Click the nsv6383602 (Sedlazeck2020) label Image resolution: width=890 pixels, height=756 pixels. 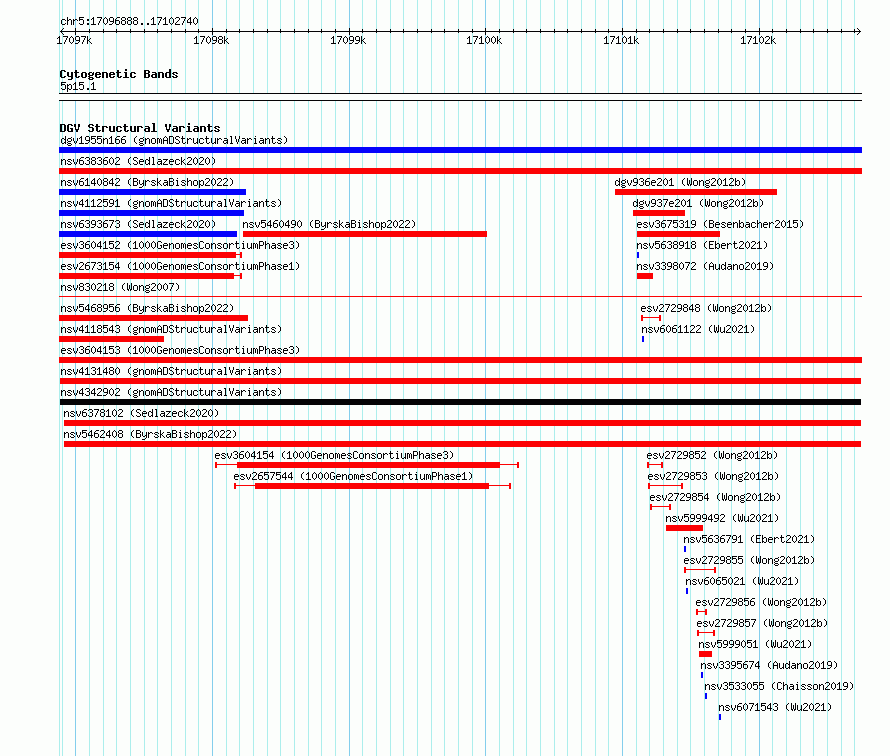[x=138, y=161]
